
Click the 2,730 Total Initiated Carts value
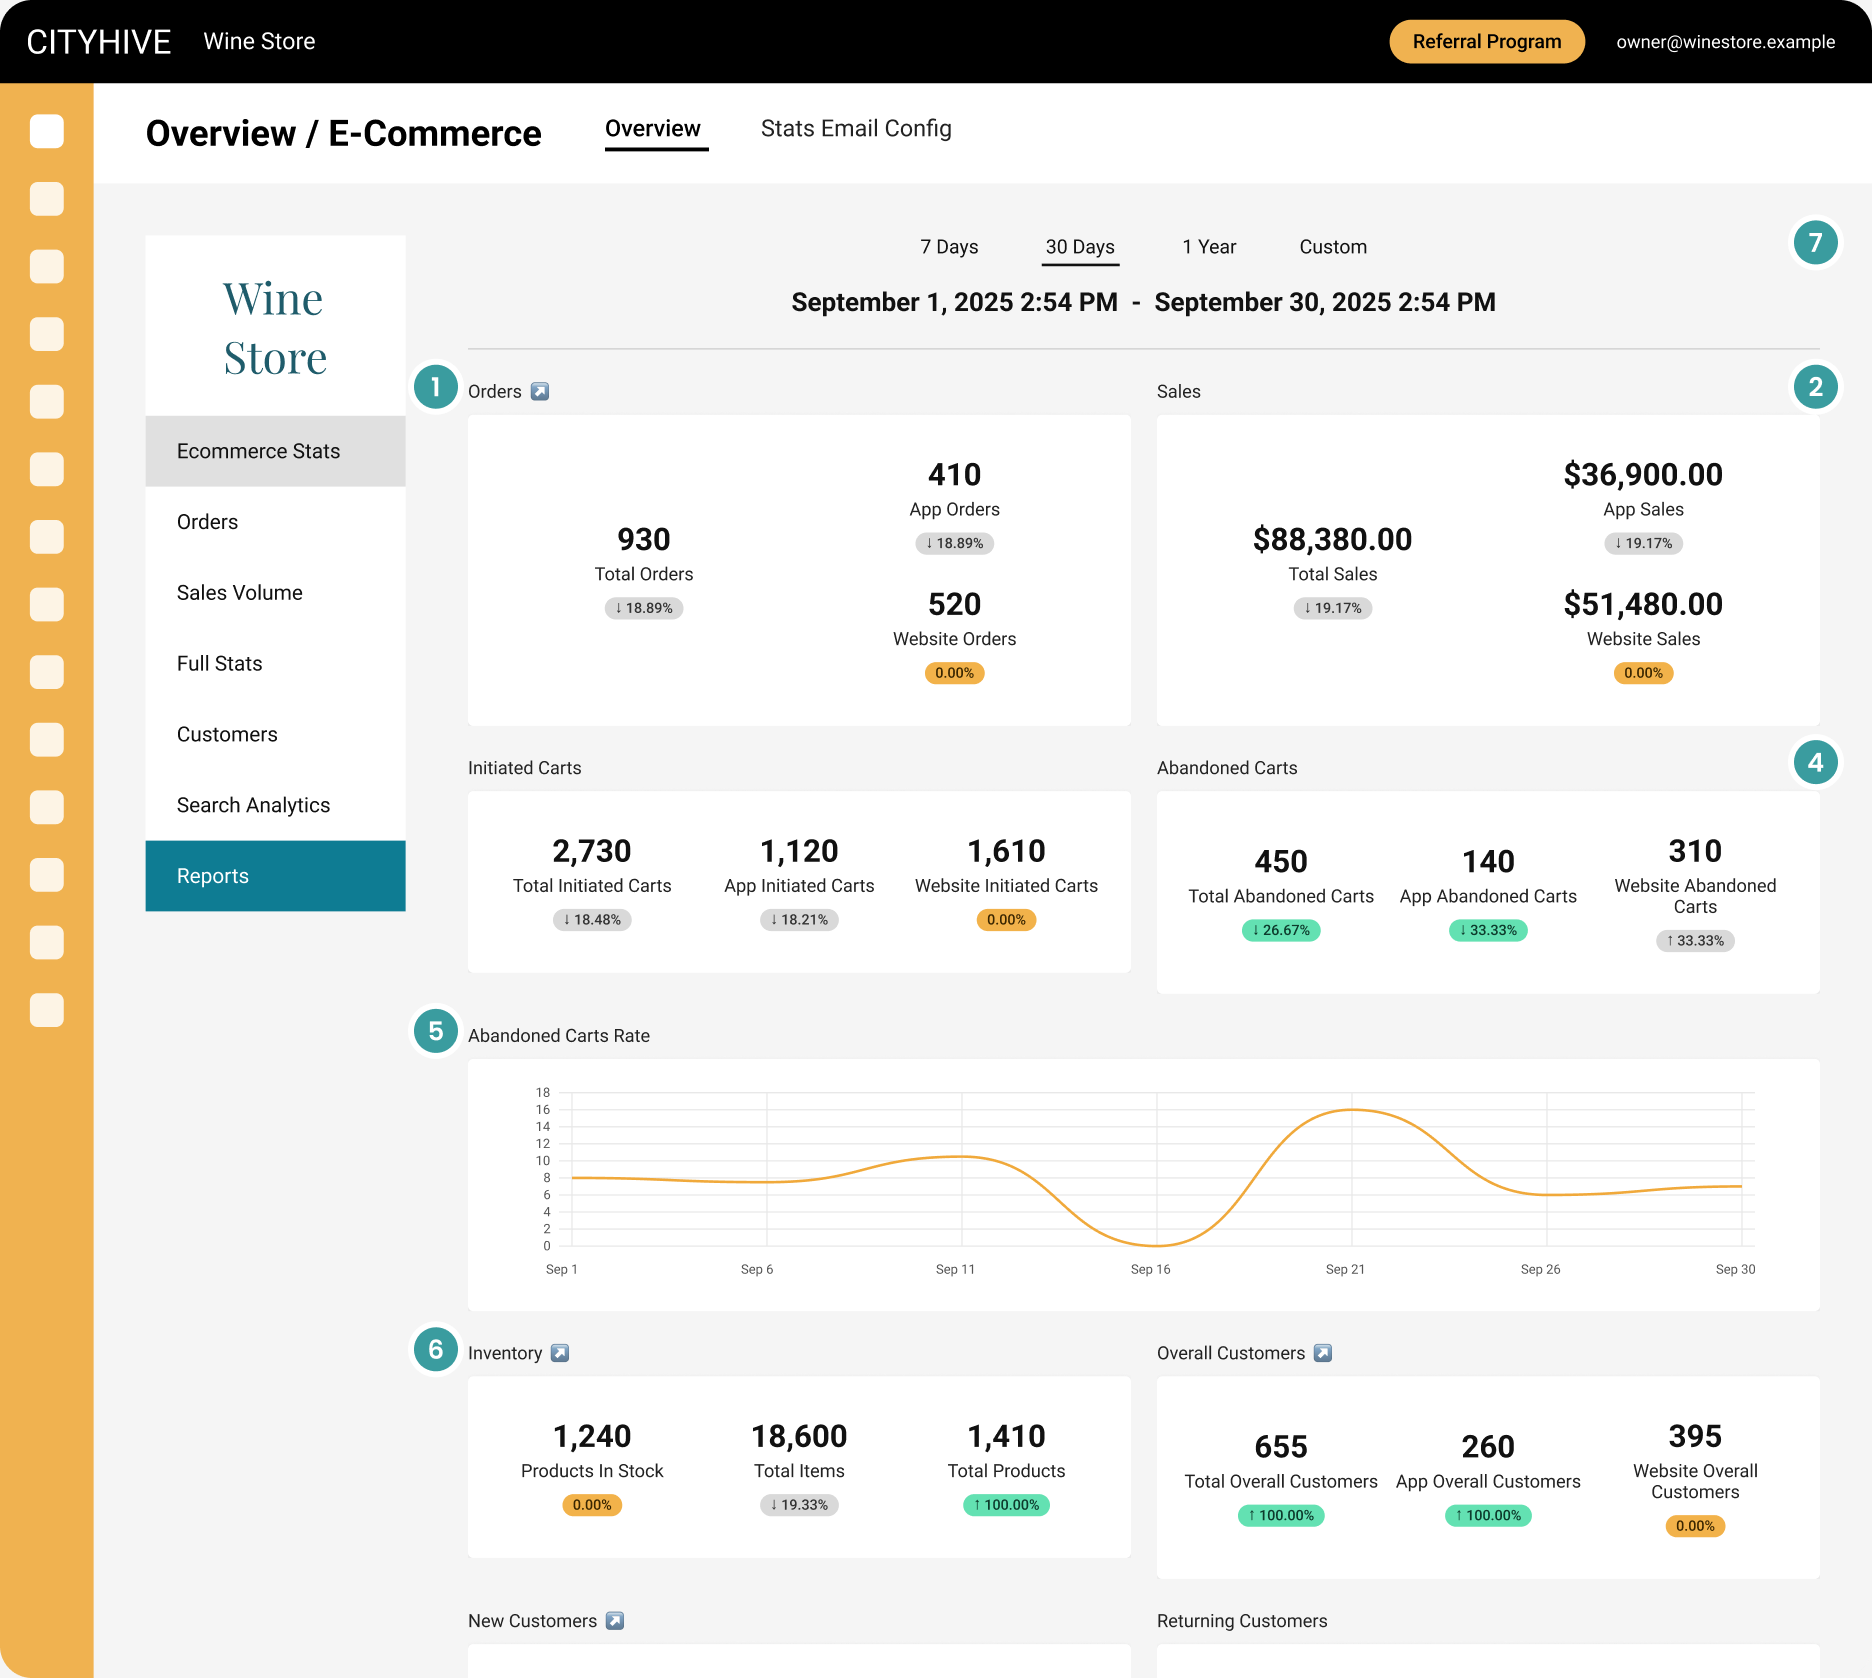click(x=592, y=851)
